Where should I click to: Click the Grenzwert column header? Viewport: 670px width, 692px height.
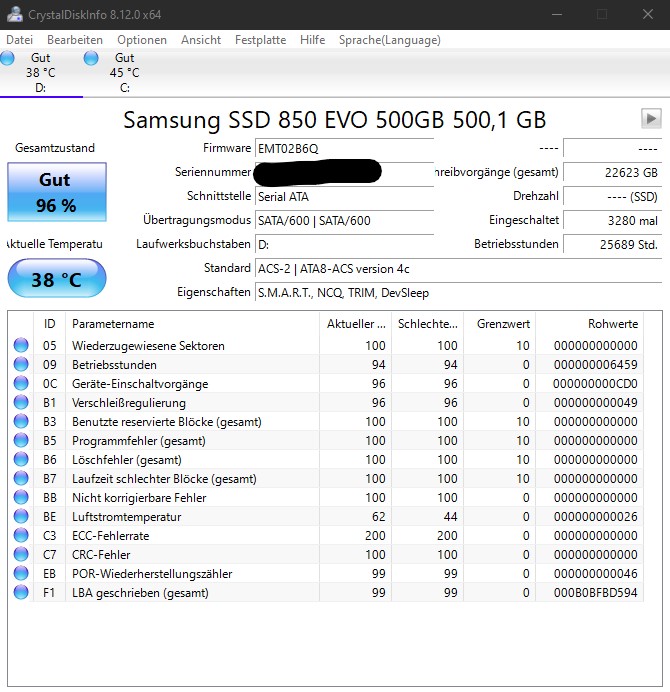[x=500, y=323]
